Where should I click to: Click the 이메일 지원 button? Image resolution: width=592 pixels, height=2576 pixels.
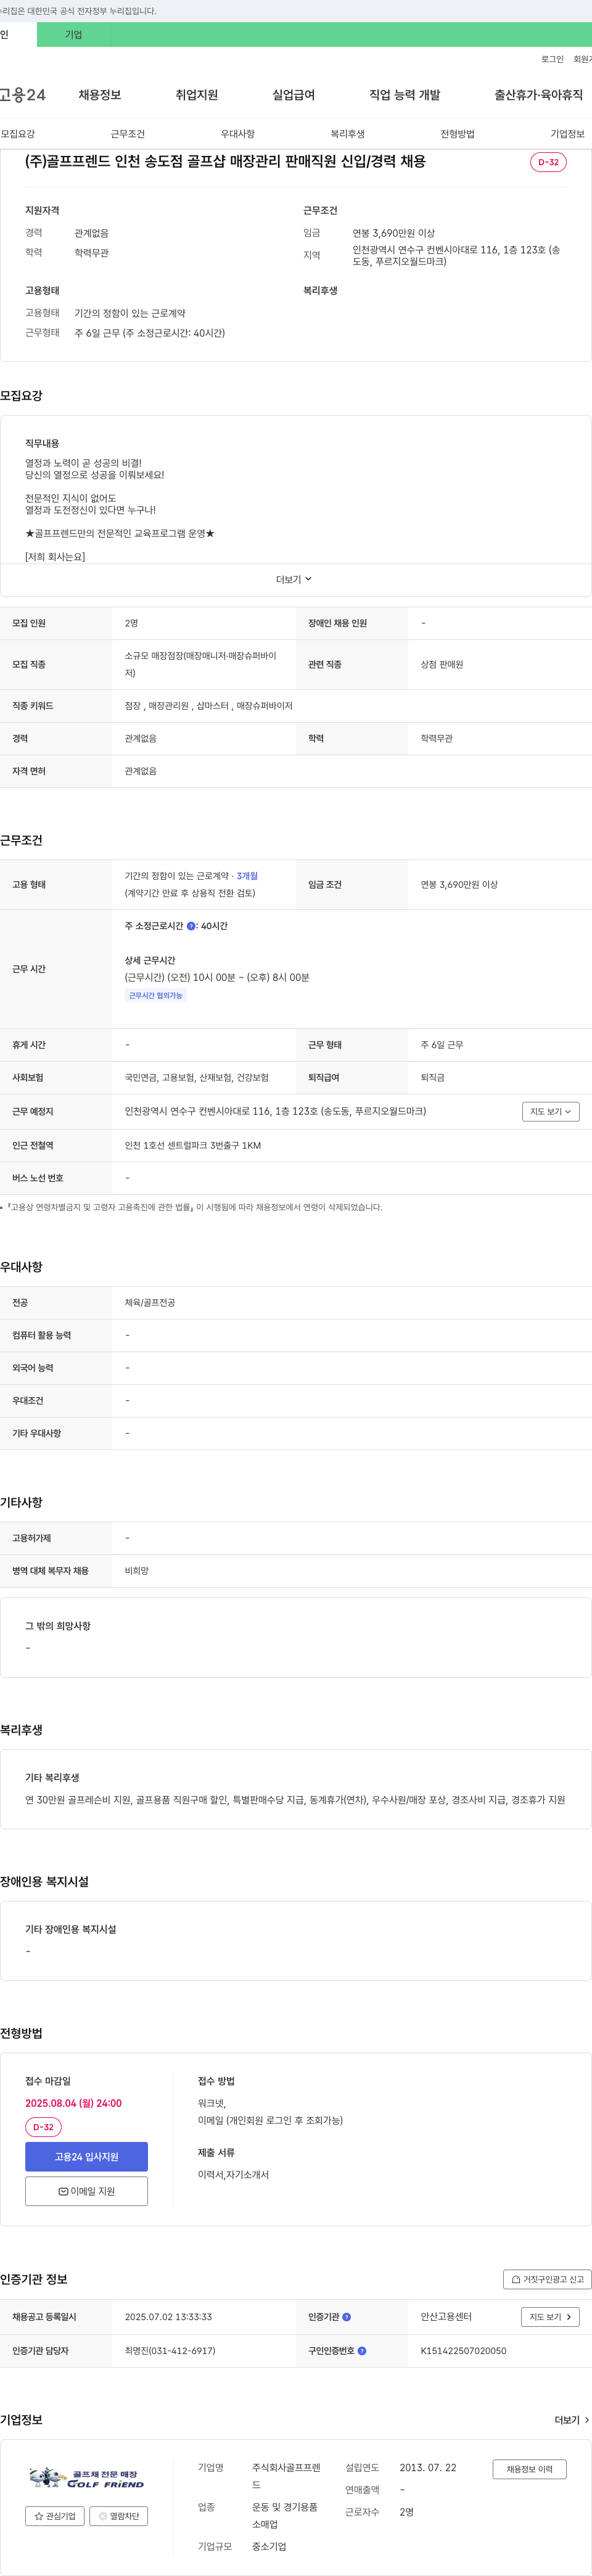87,2191
